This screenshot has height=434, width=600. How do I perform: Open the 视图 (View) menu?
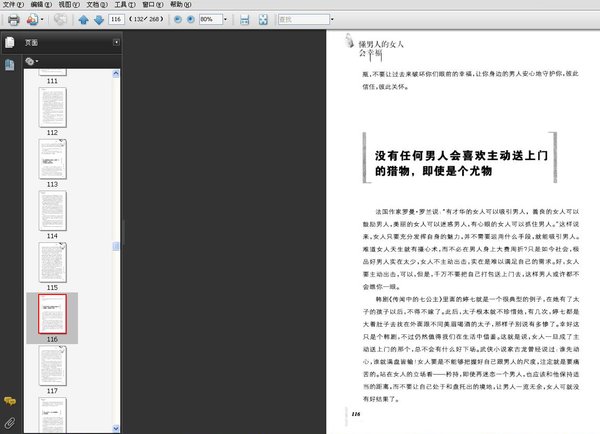(x=65, y=5)
